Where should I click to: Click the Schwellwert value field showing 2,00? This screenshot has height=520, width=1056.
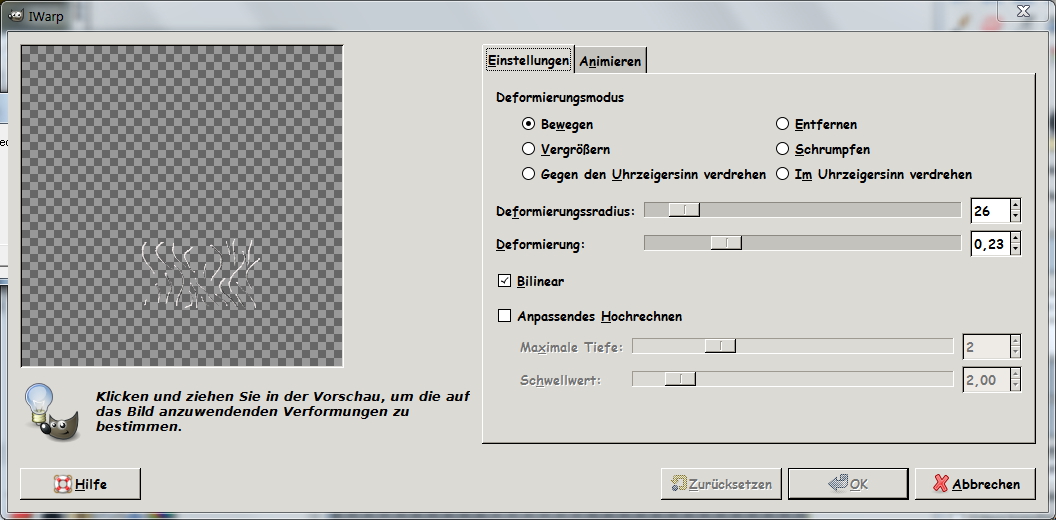987,380
